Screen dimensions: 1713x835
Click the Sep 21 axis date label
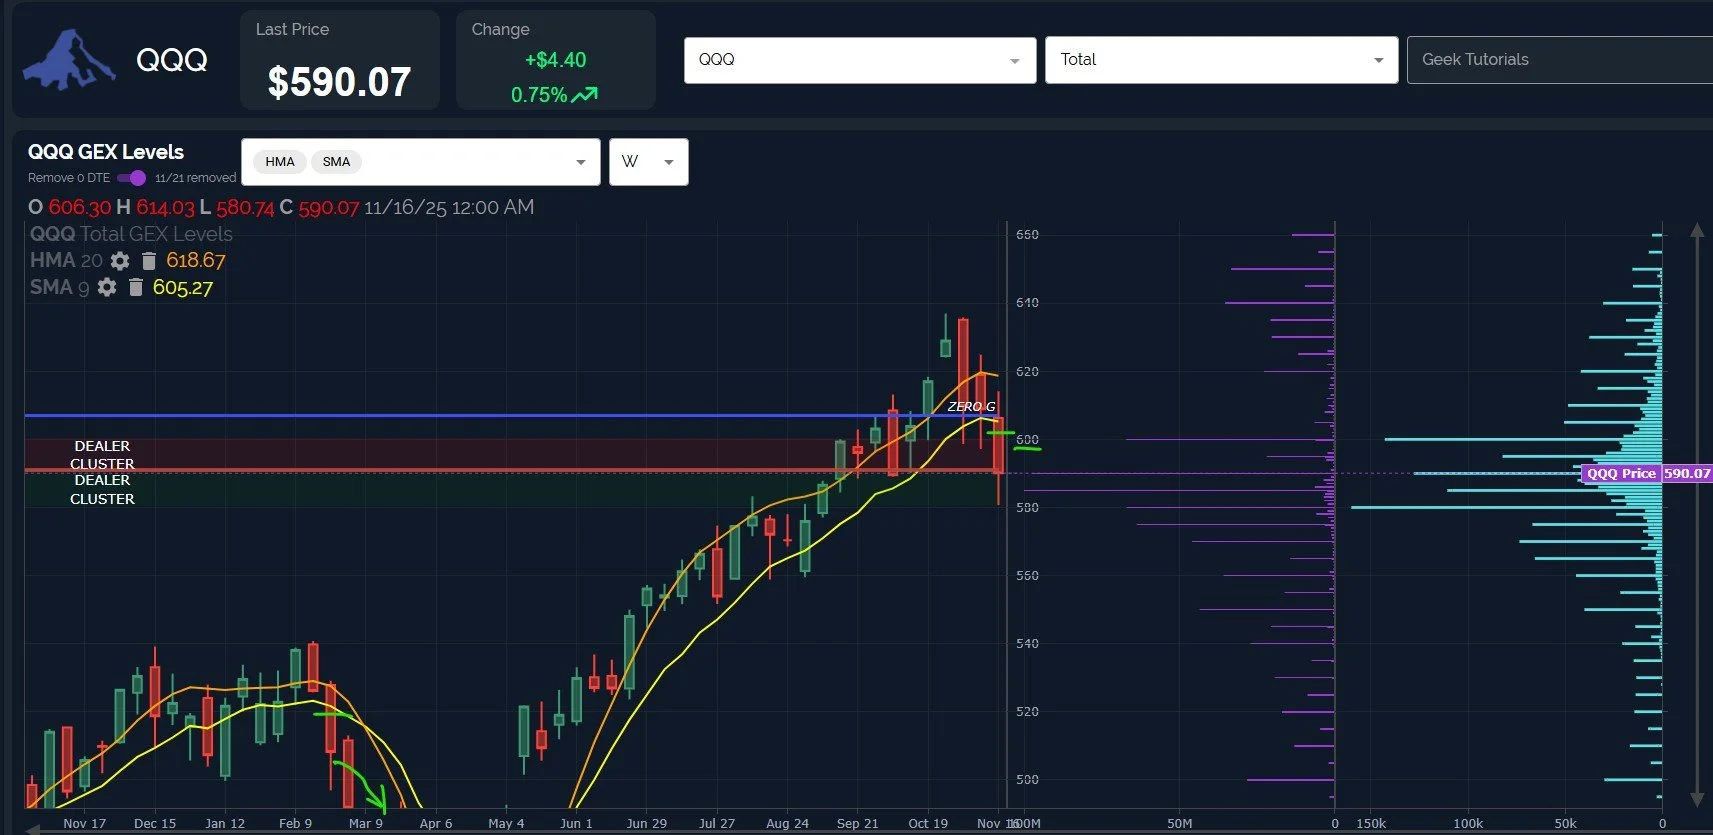[857, 823]
